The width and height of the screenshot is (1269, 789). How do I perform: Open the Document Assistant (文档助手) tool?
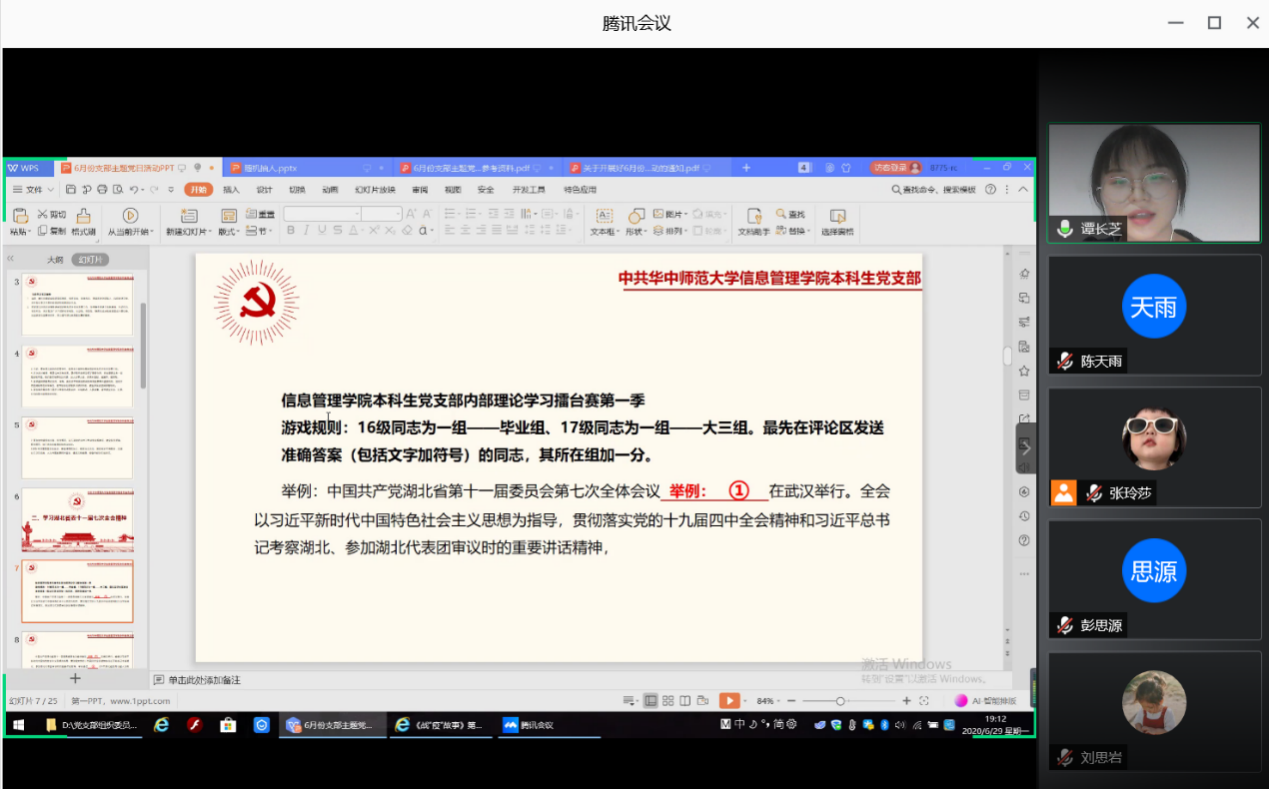click(x=754, y=216)
